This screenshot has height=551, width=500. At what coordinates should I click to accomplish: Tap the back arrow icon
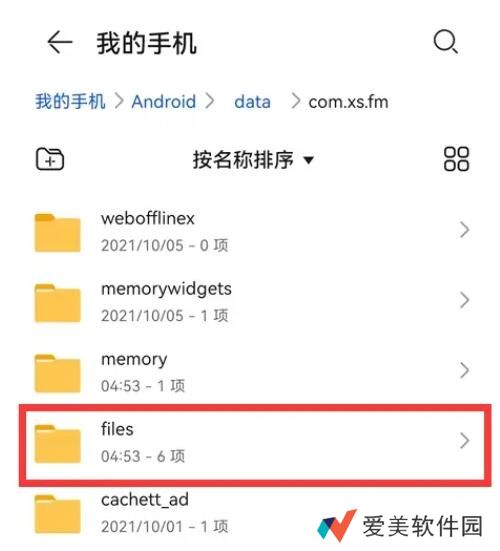60,42
